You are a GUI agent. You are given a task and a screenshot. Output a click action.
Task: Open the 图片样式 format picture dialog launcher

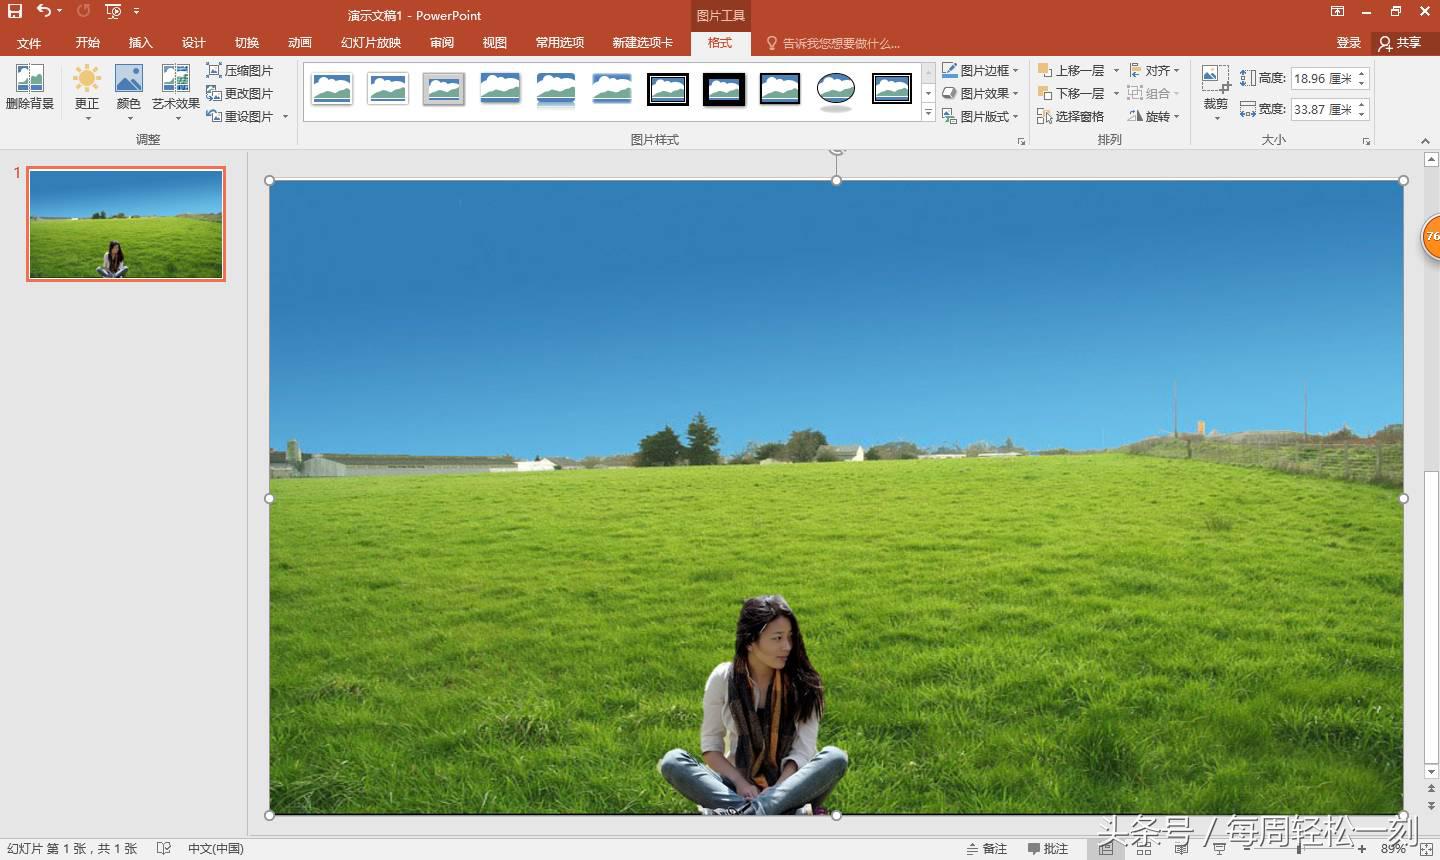point(1021,141)
